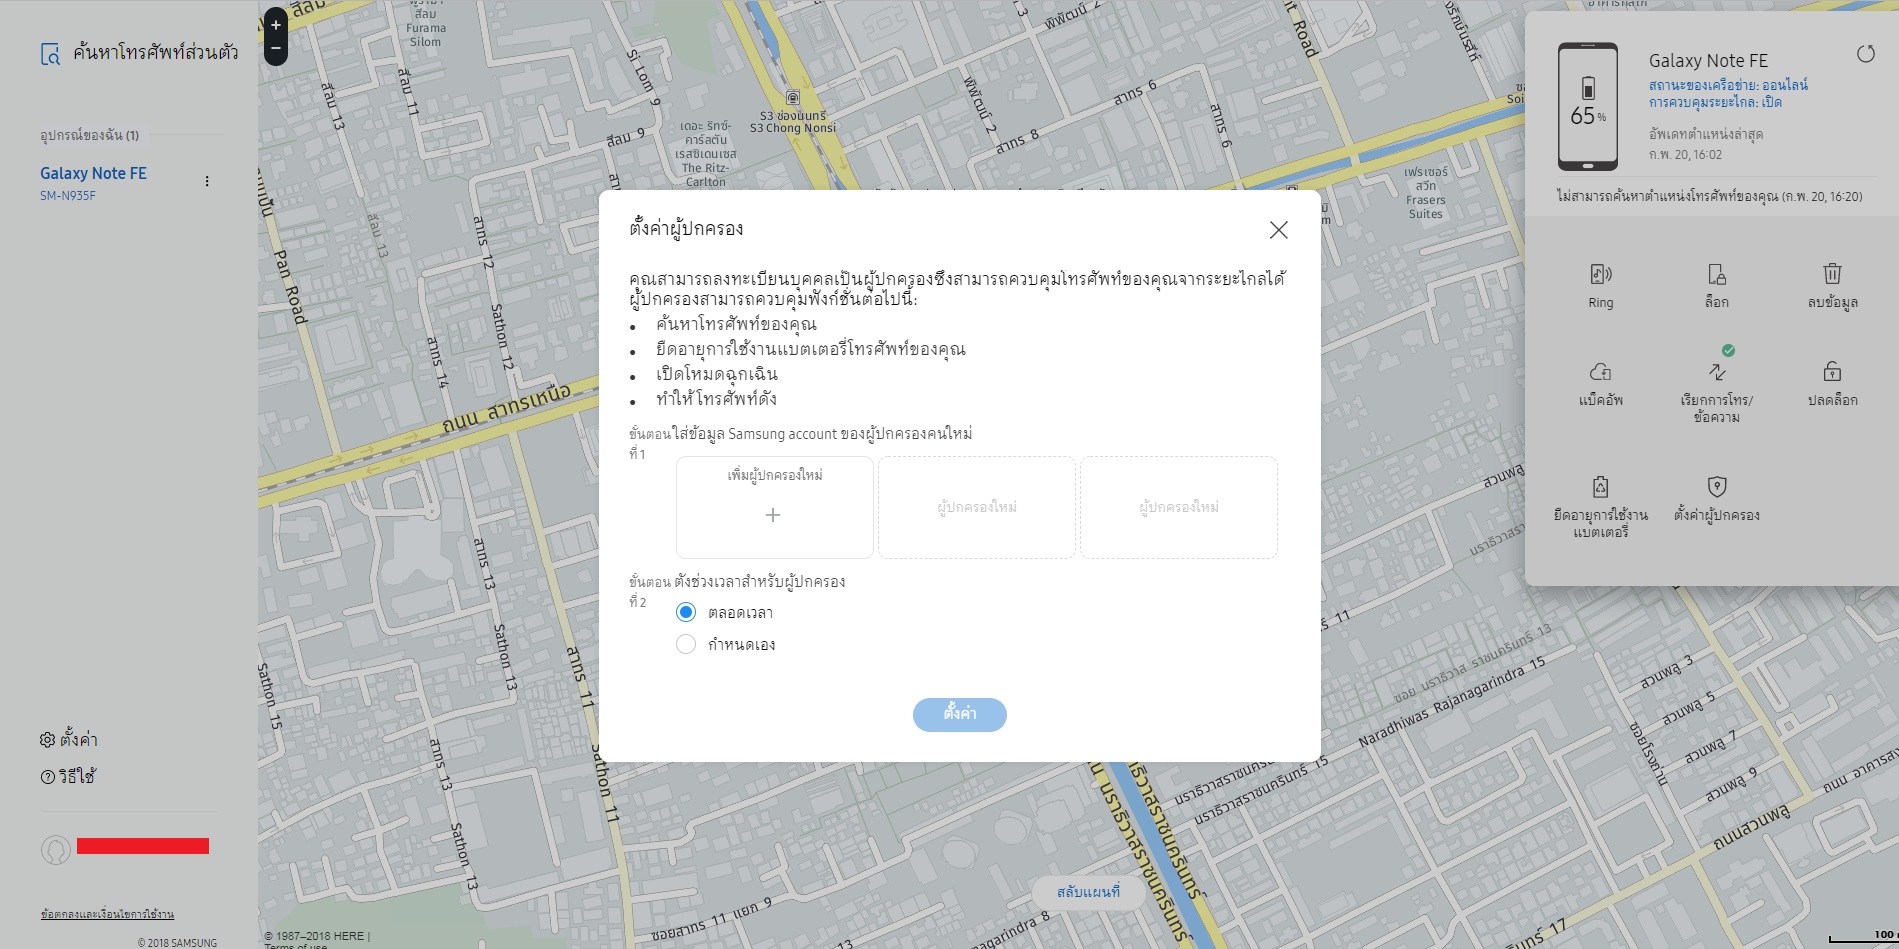Click the Ring phone icon
The width and height of the screenshot is (1899, 949).
1600,274
